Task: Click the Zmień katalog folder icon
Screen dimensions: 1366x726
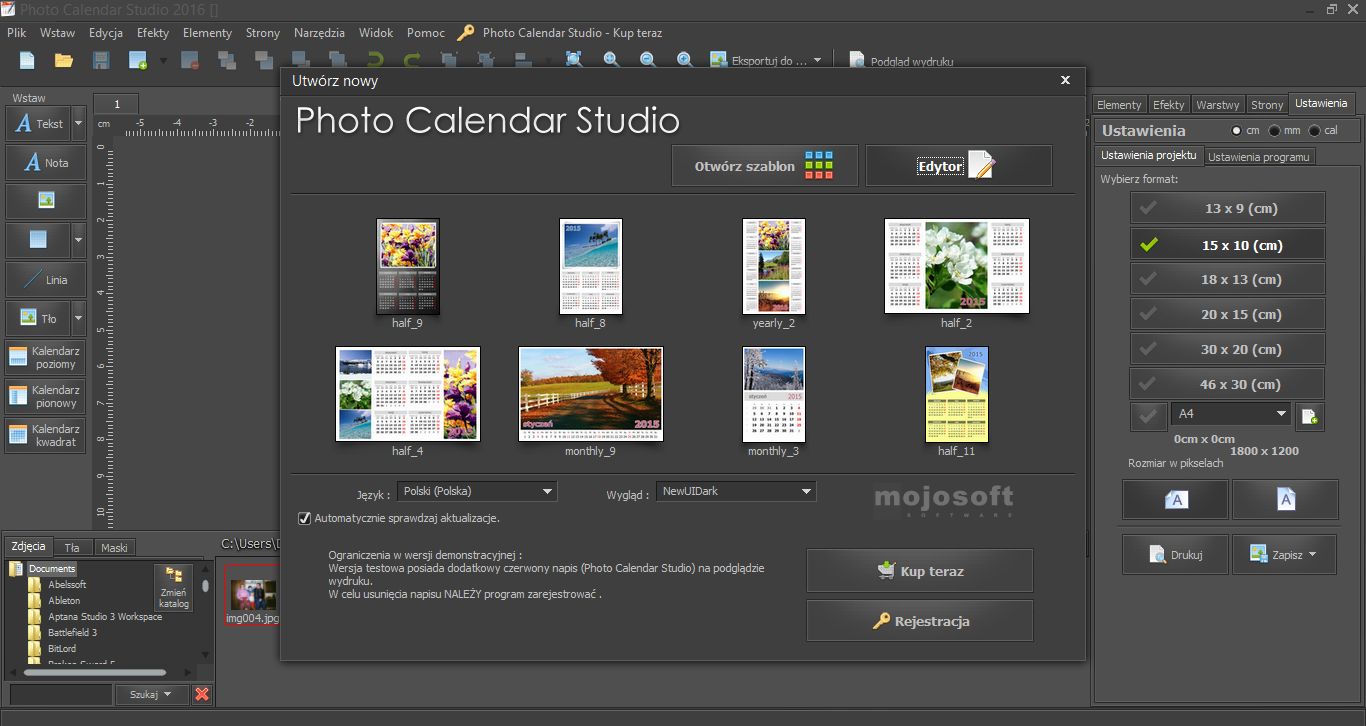Action: (174, 587)
